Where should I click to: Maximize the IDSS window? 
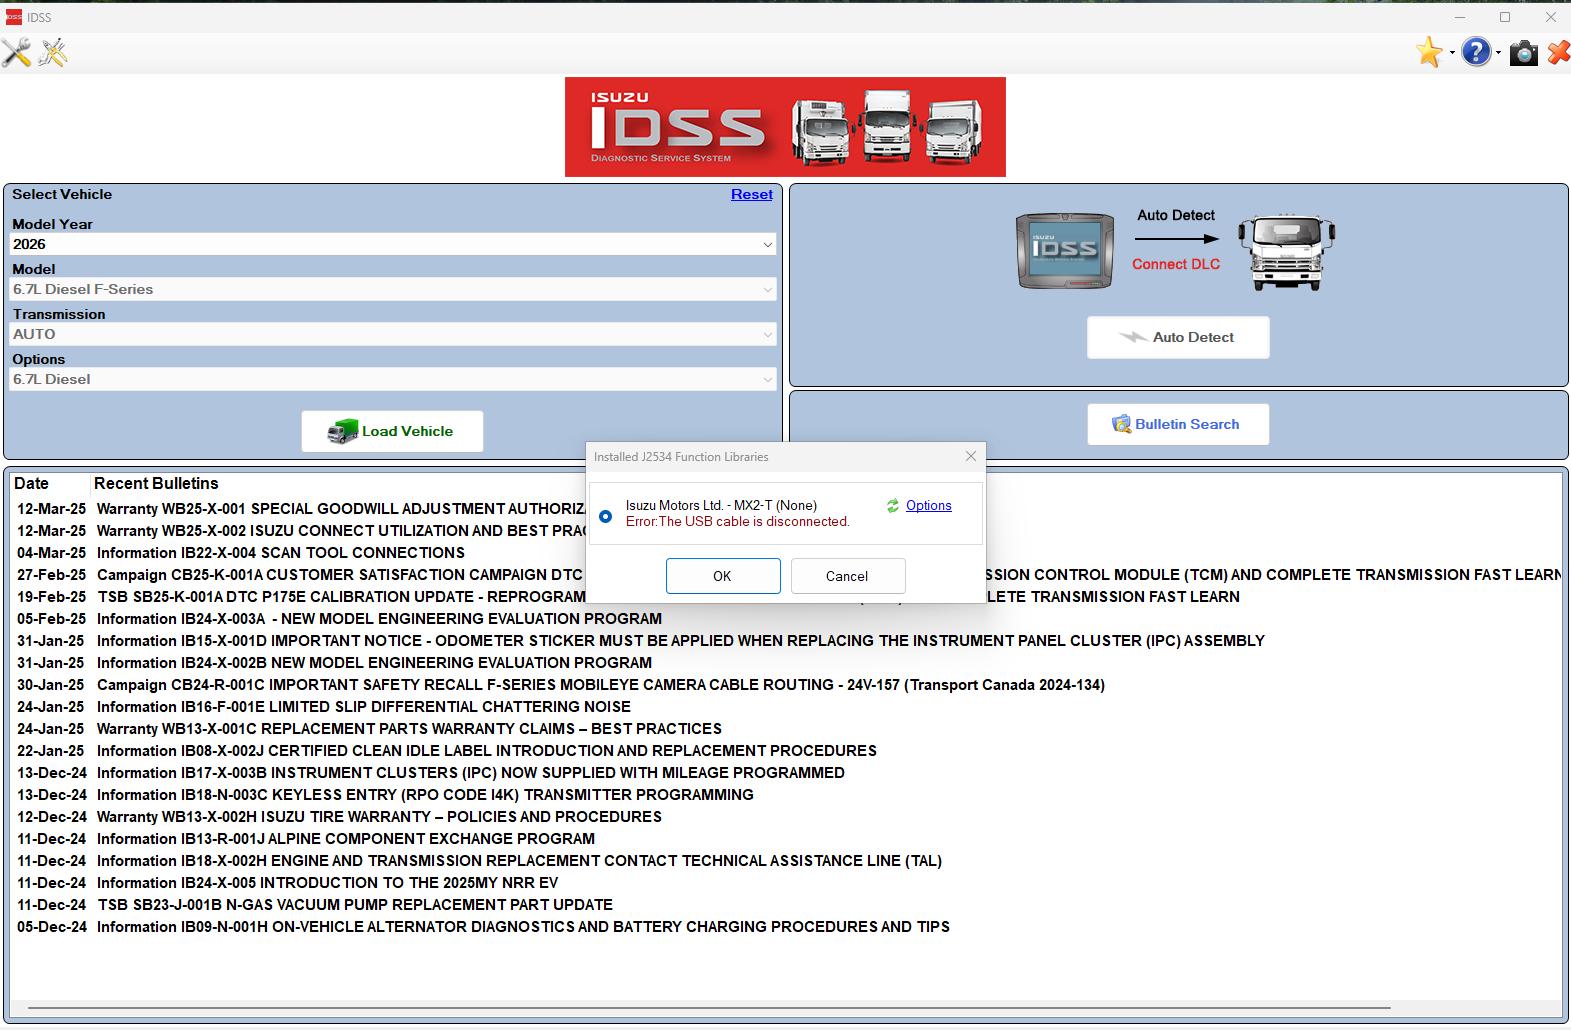1504,17
